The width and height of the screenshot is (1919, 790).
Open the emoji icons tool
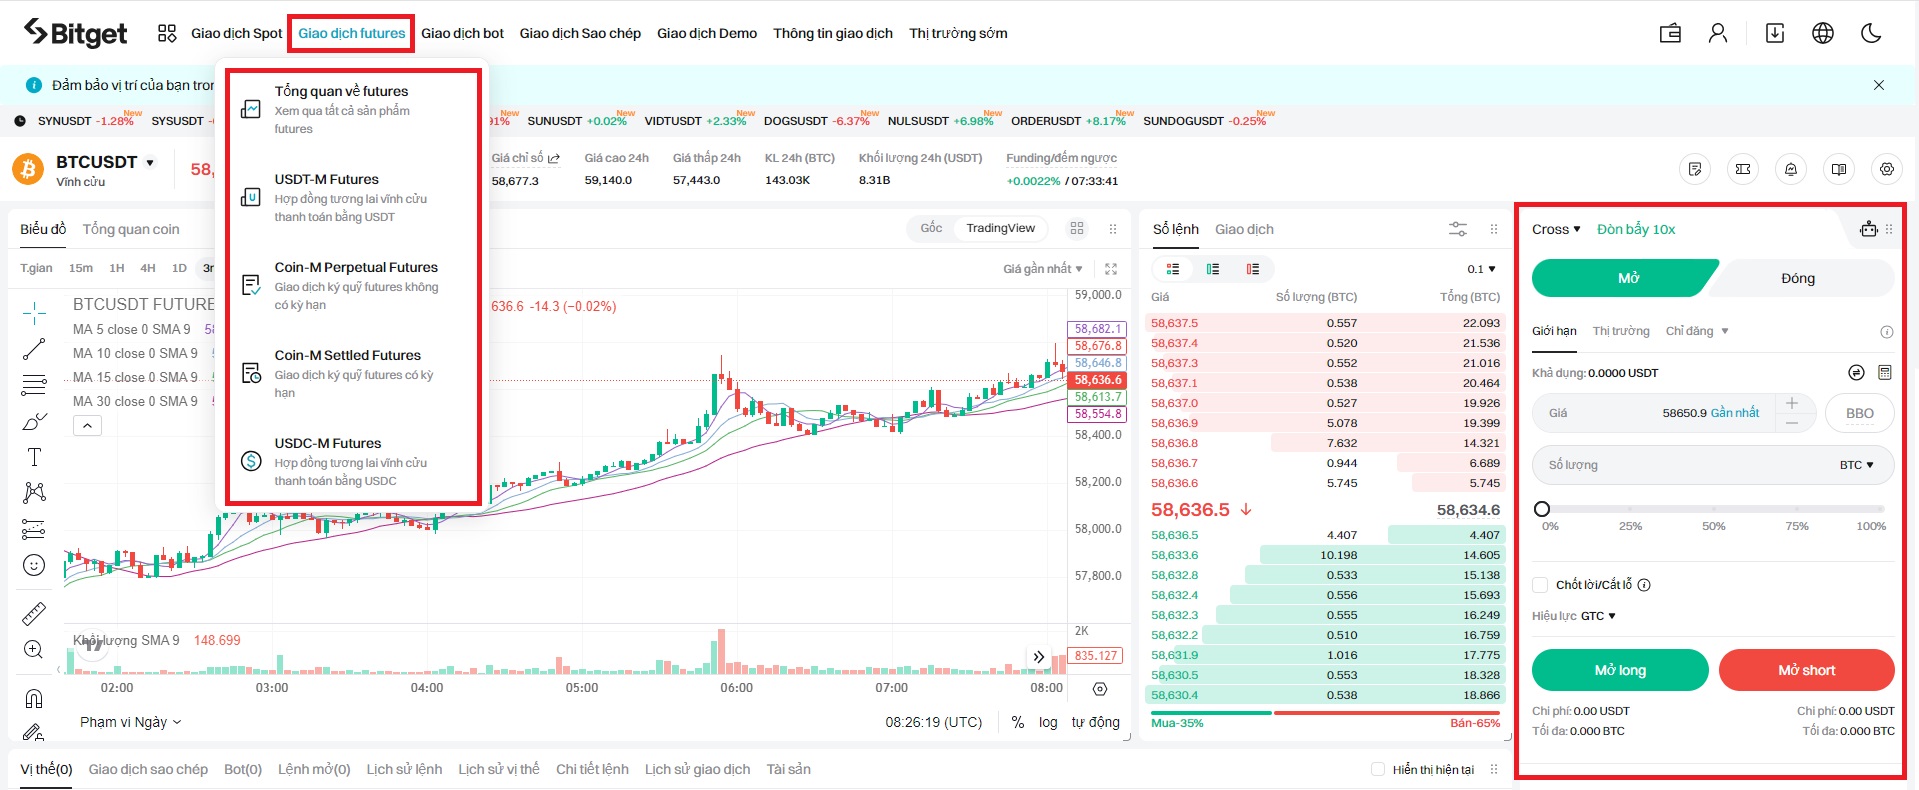pyautogui.click(x=34, y=565)
